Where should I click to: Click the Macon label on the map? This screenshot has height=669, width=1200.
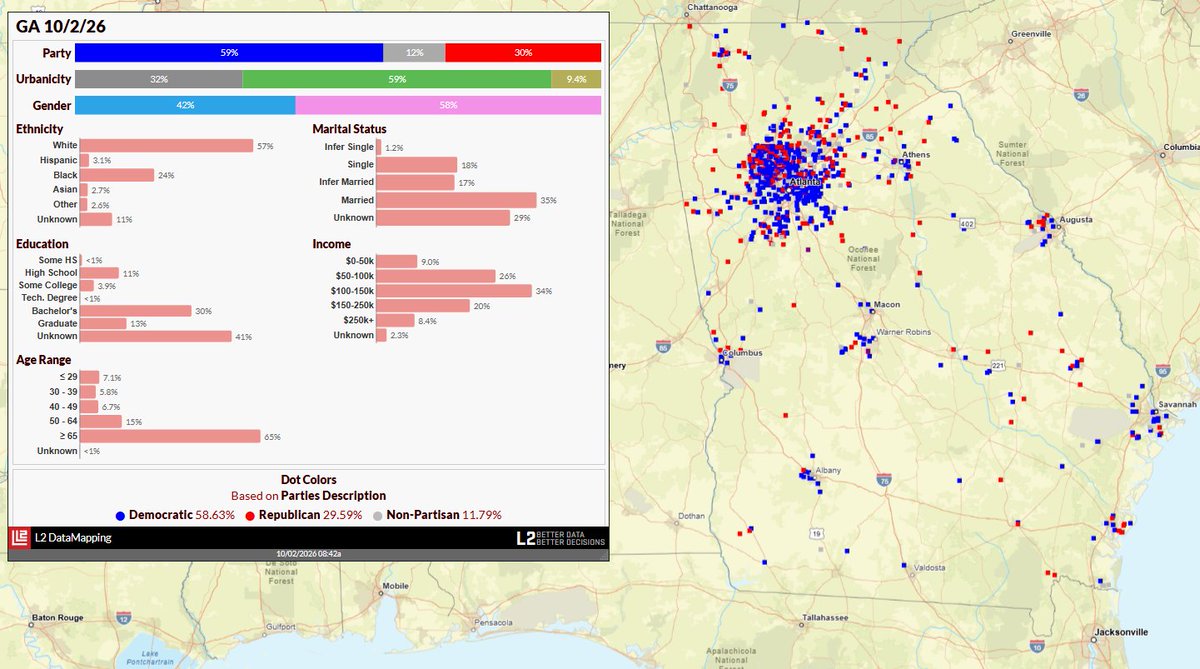(x=886, y=305)
